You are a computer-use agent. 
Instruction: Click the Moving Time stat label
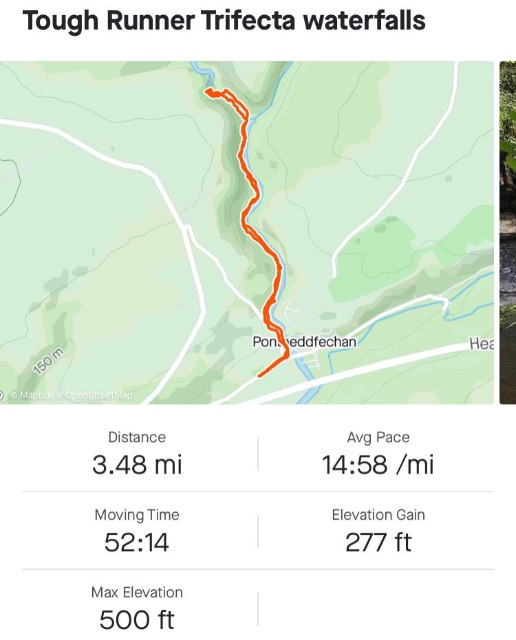click(x=137, y=515)
